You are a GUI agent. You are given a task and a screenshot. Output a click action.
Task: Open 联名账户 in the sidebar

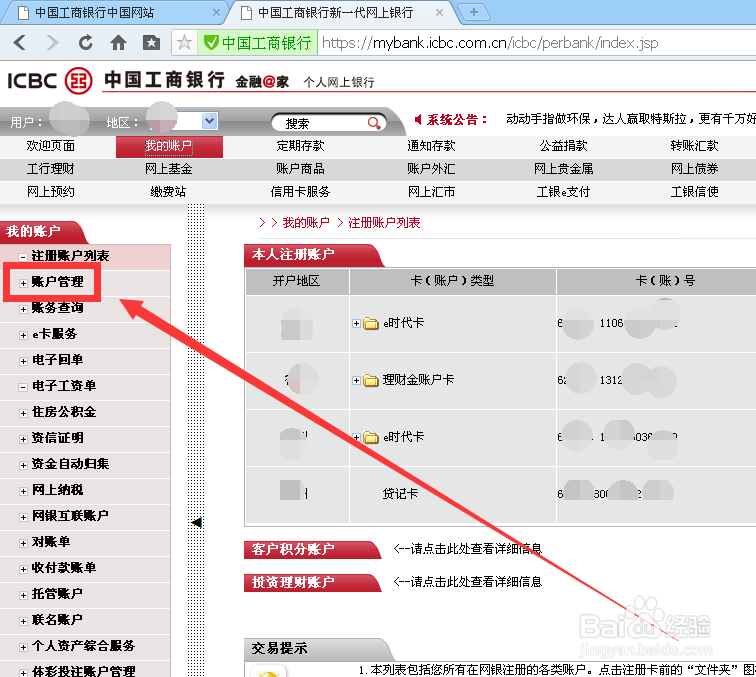pos(57,620)
